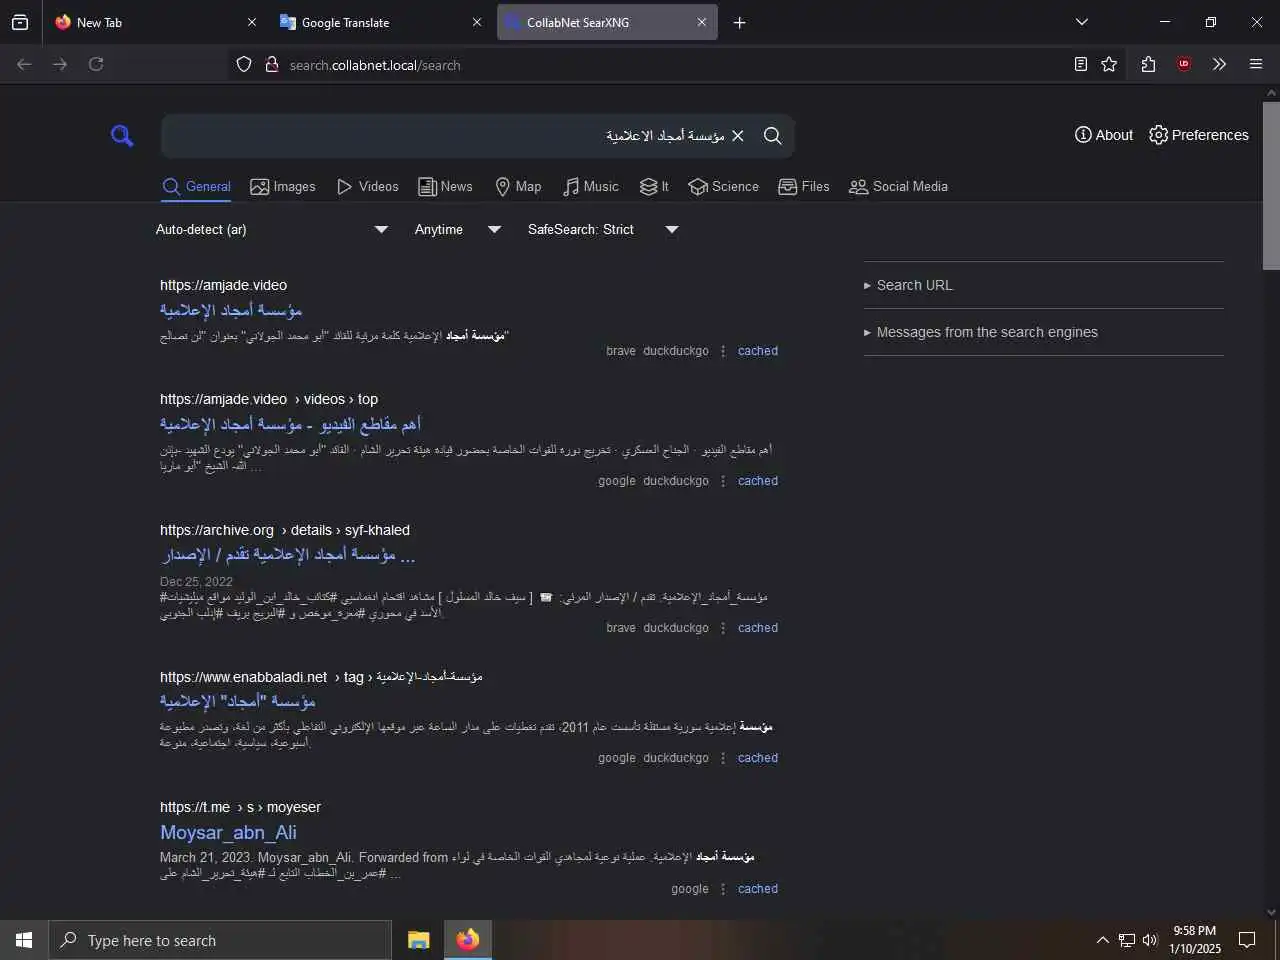Go back in browser history
Image resolution: width=1280 pixels, height=960 pixels.
coord(24,64)
